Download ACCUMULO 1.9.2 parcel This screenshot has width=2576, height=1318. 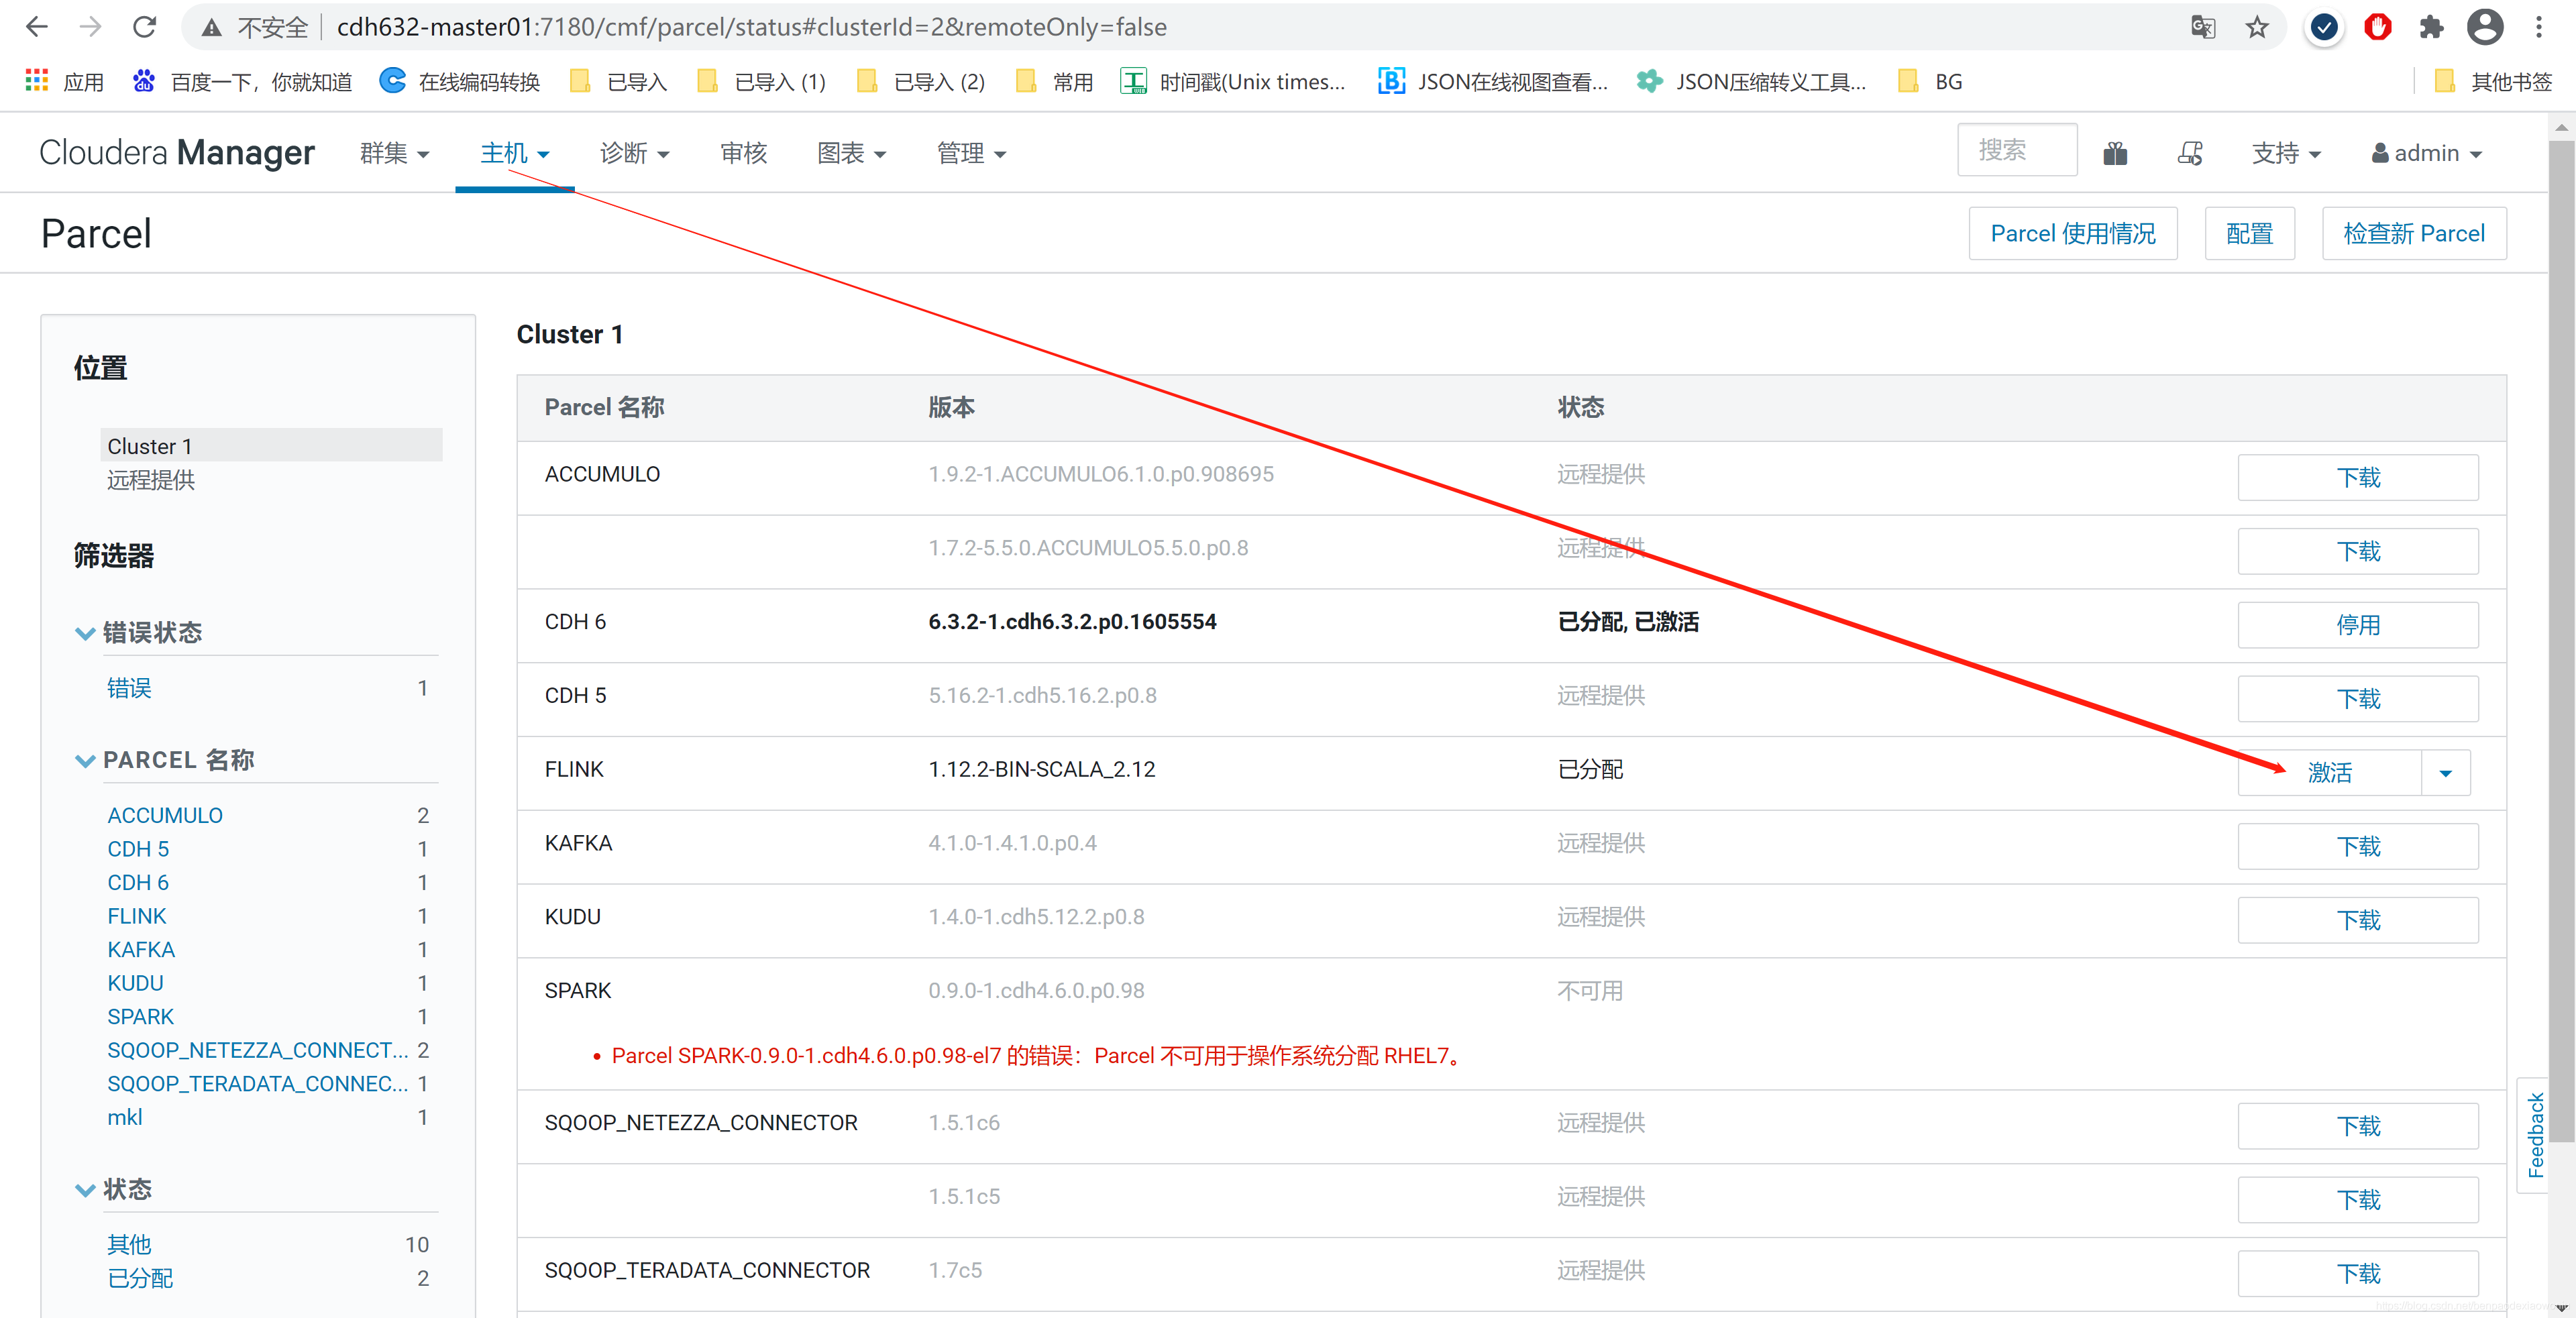tap(2358, 478)
